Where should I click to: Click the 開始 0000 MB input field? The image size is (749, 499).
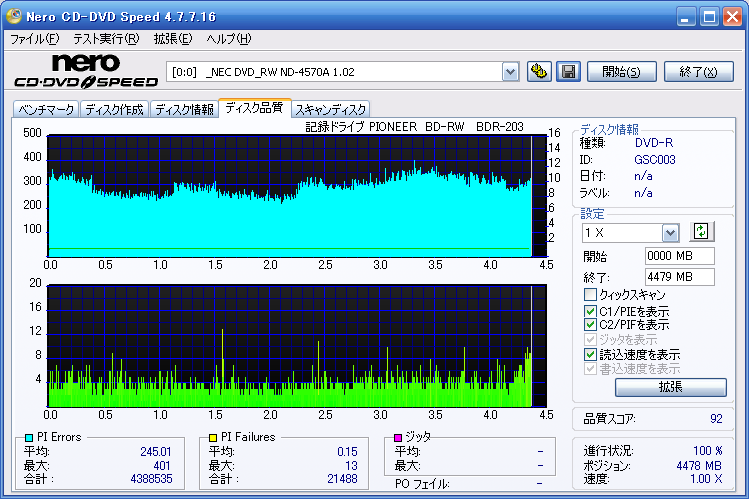[679, 256]
